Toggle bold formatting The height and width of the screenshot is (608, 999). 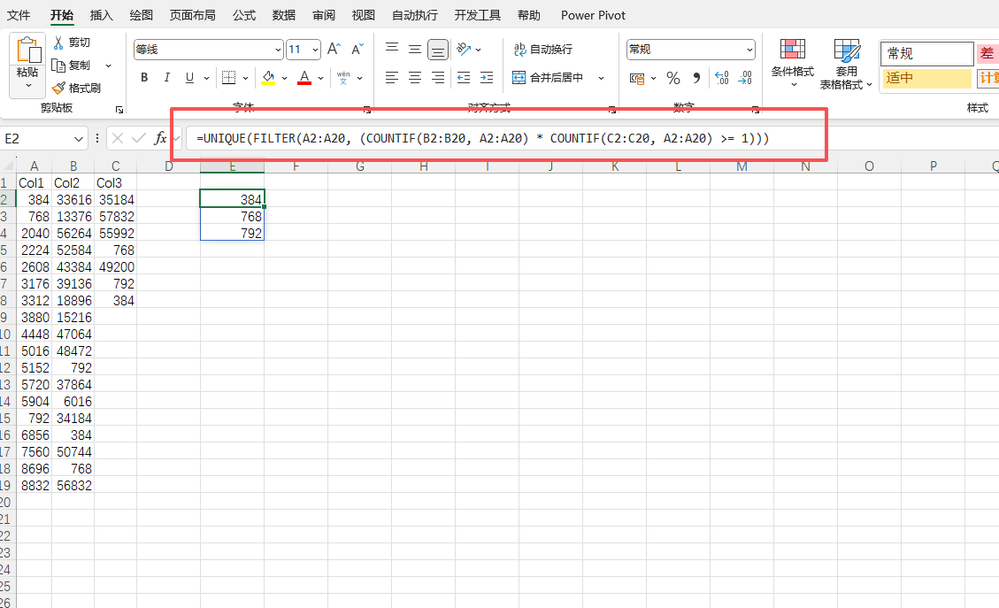(x=145, y=77)
